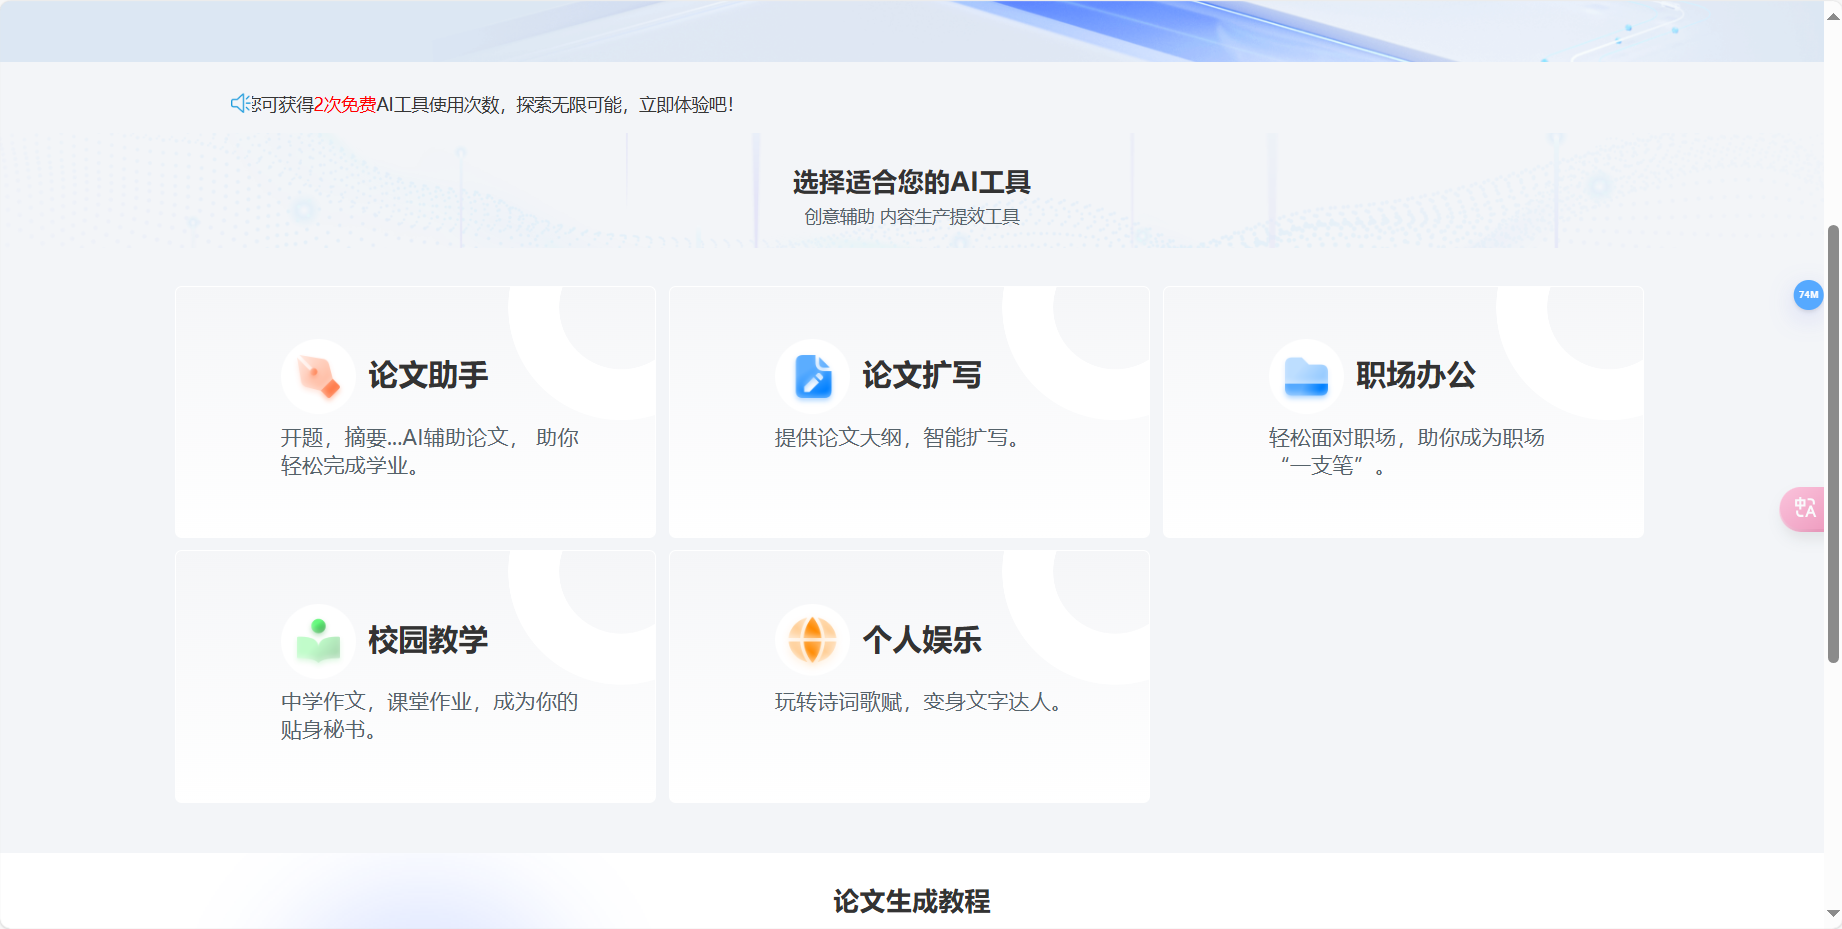Click the 论文助手 pen icon
Screen dimensions: 1842x929
[318, 376]
